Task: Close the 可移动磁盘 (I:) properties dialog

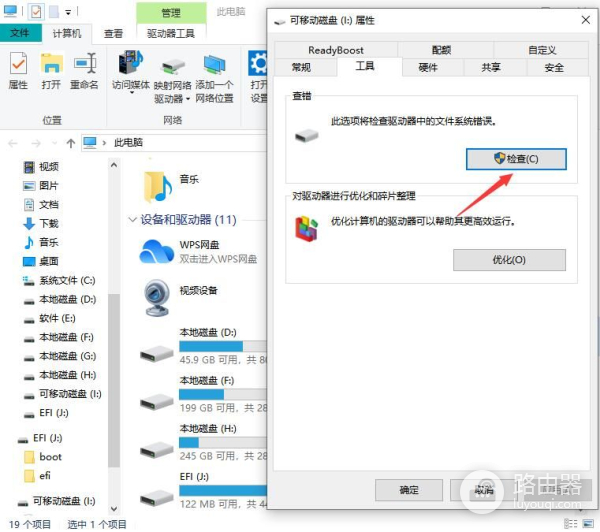Action: (585, 20)
